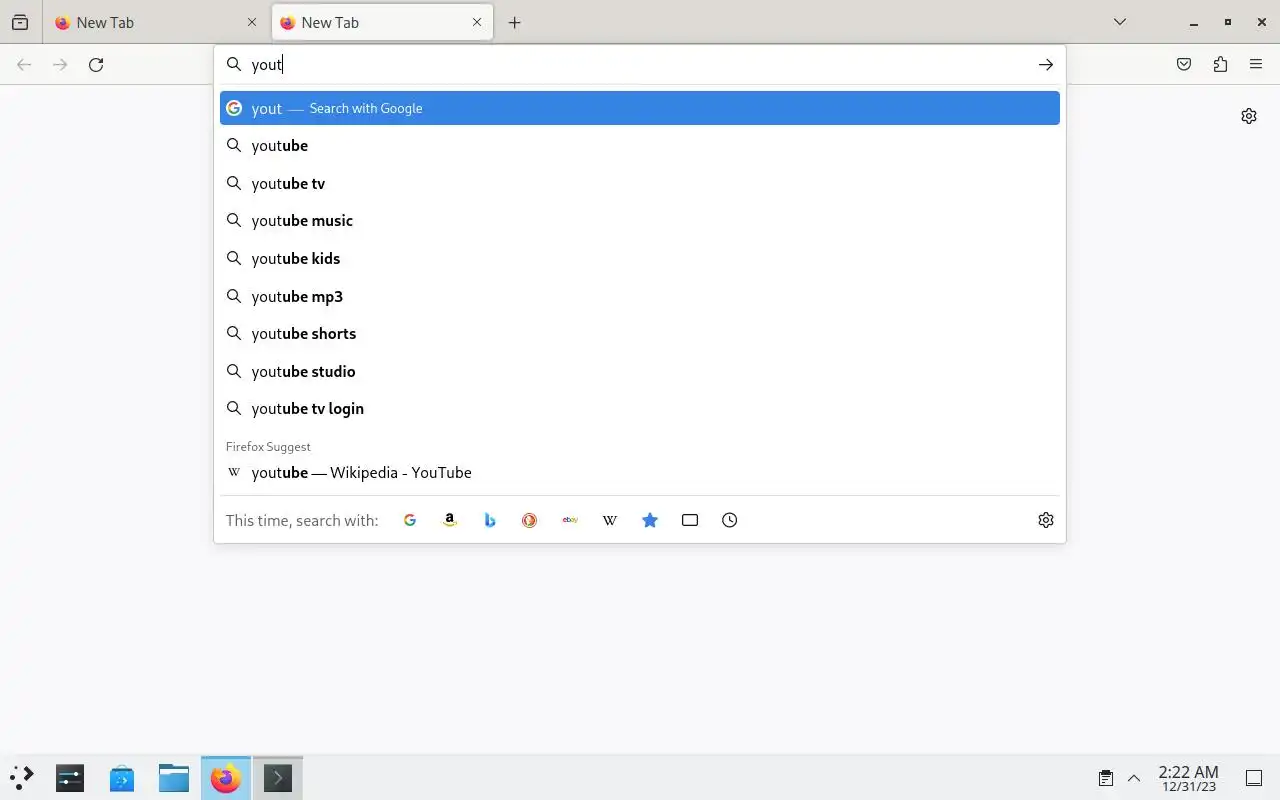Select the second New Tab
1280x800 pixels.
pos(382,22)
